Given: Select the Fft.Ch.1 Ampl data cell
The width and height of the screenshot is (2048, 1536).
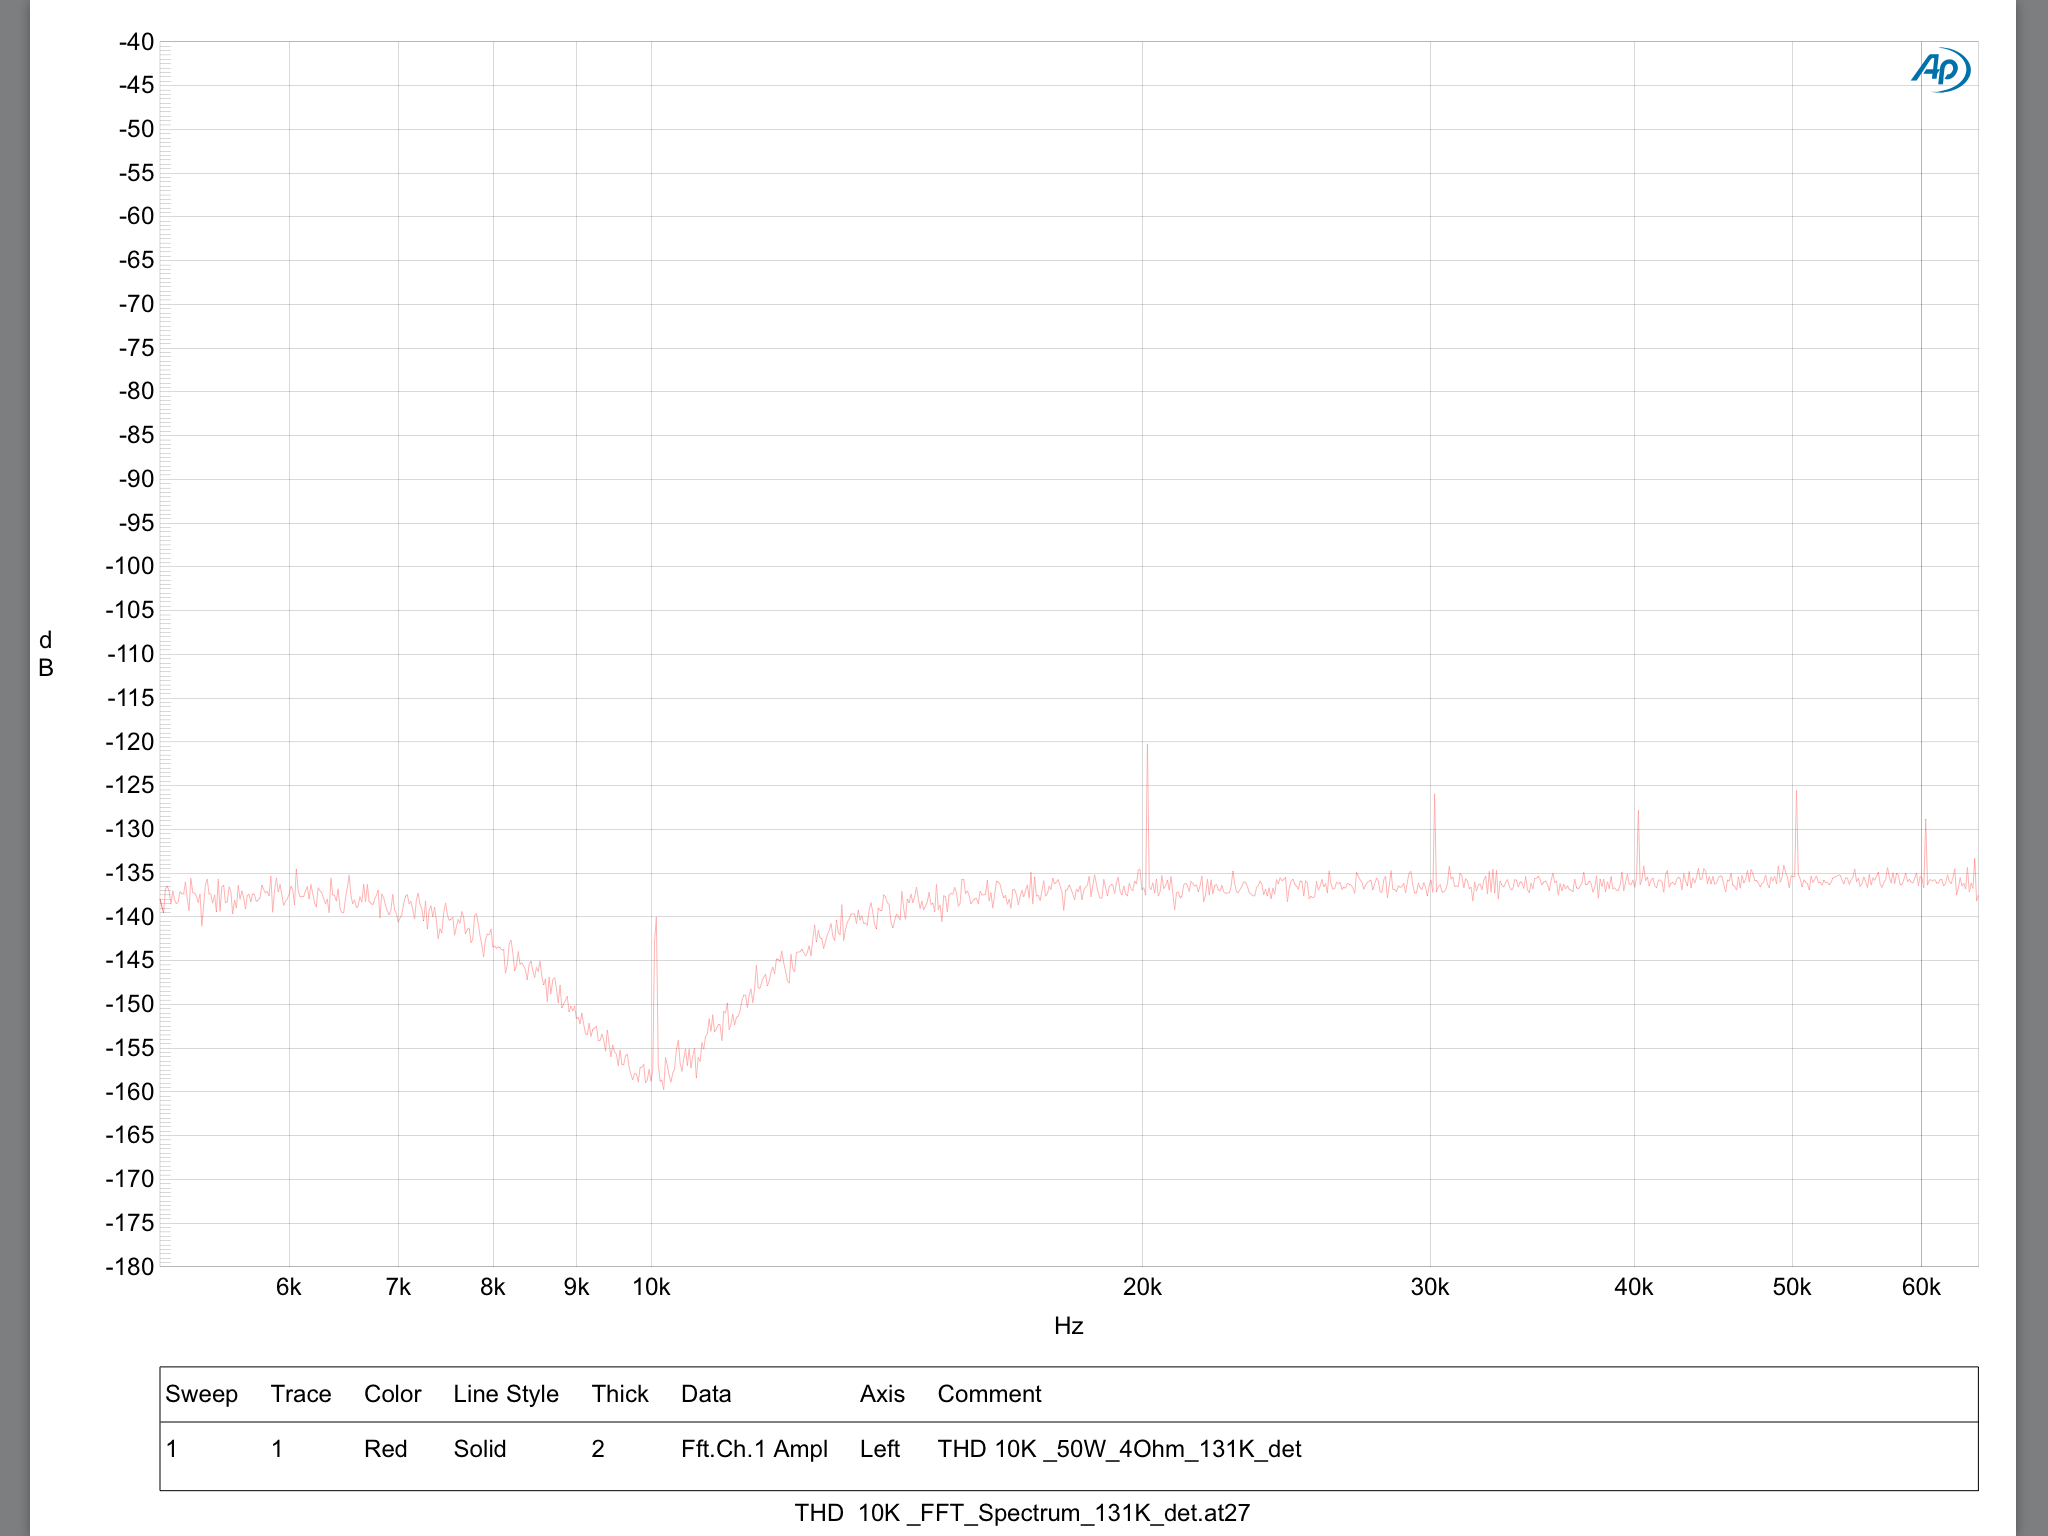Looking at the screenshot, I should pos(754,1449).
